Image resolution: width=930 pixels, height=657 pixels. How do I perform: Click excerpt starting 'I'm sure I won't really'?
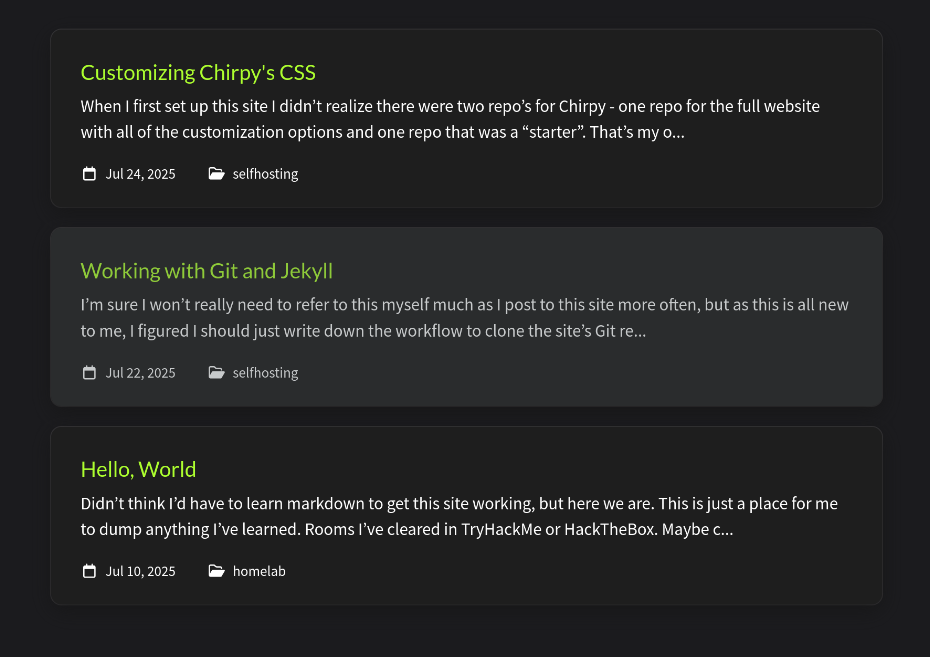pyautogui.click(x=464, y=317)
